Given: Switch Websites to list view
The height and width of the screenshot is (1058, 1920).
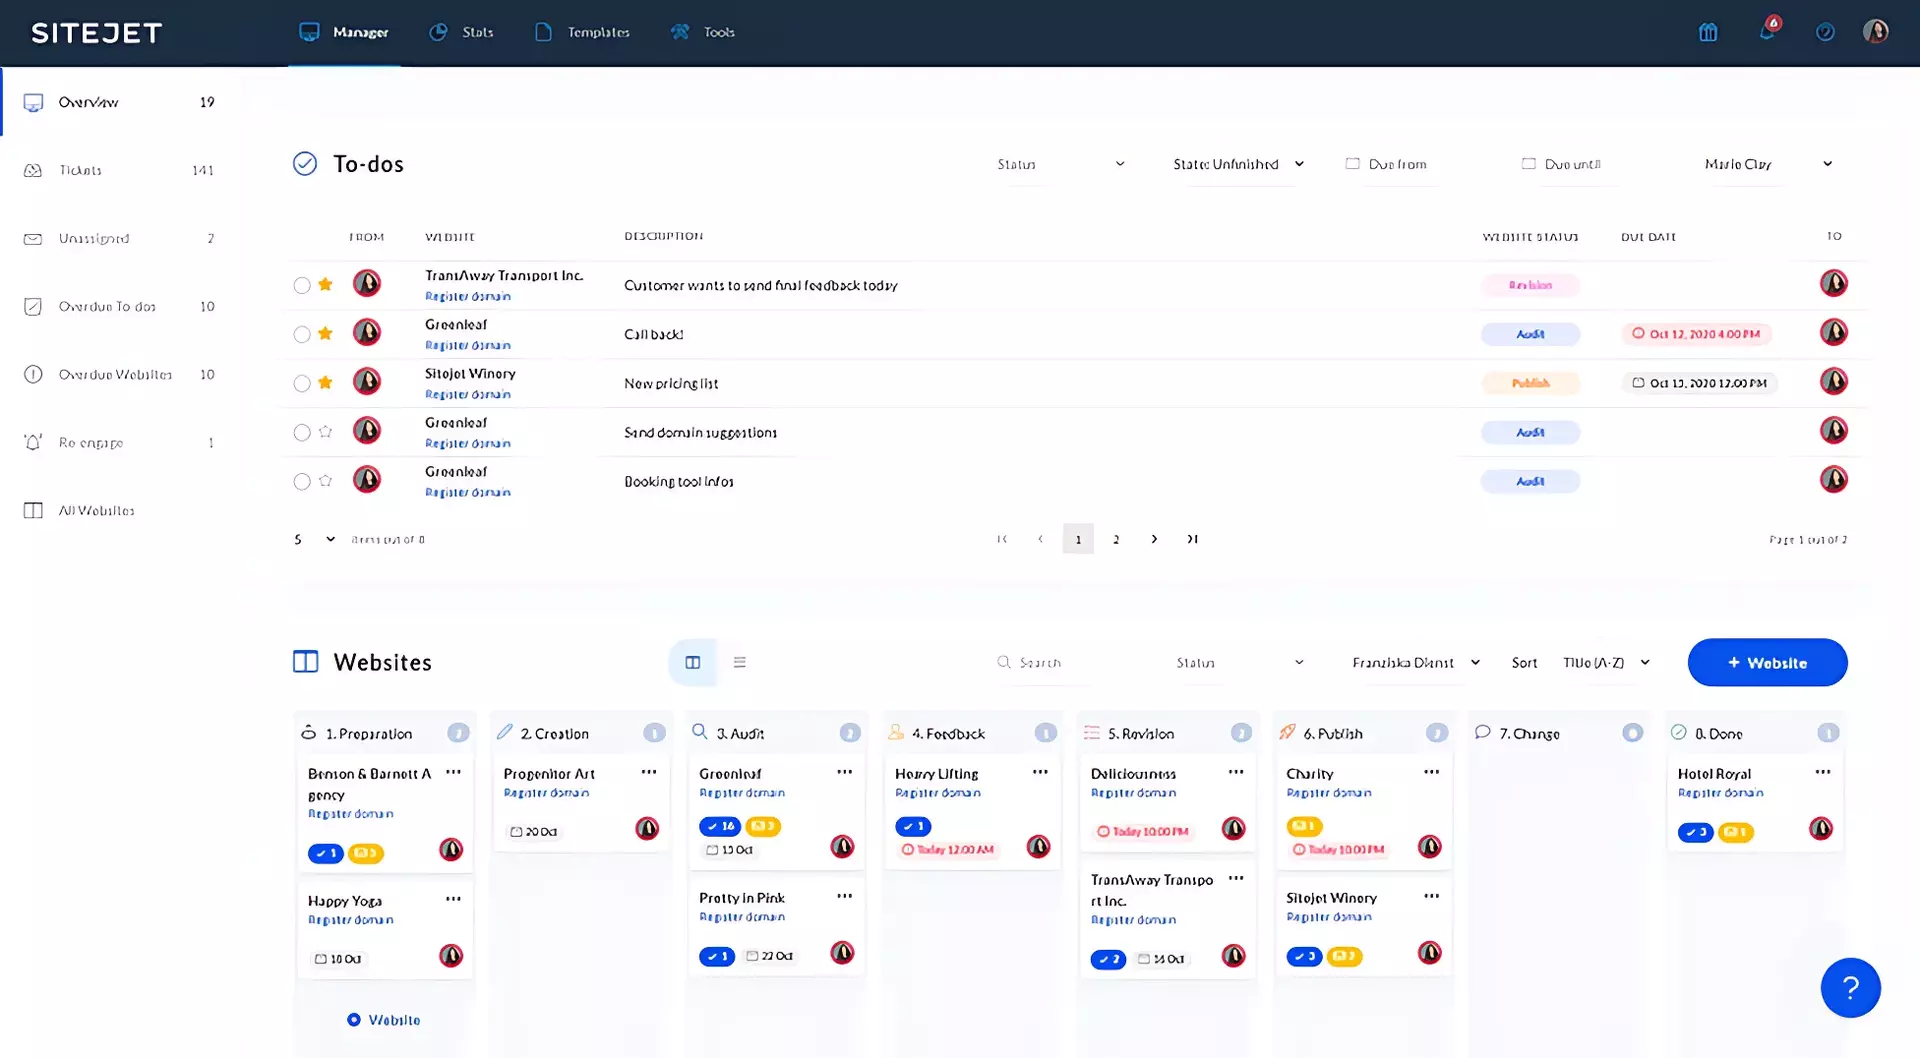Looking at the screenshot, I should pos(740,662).
